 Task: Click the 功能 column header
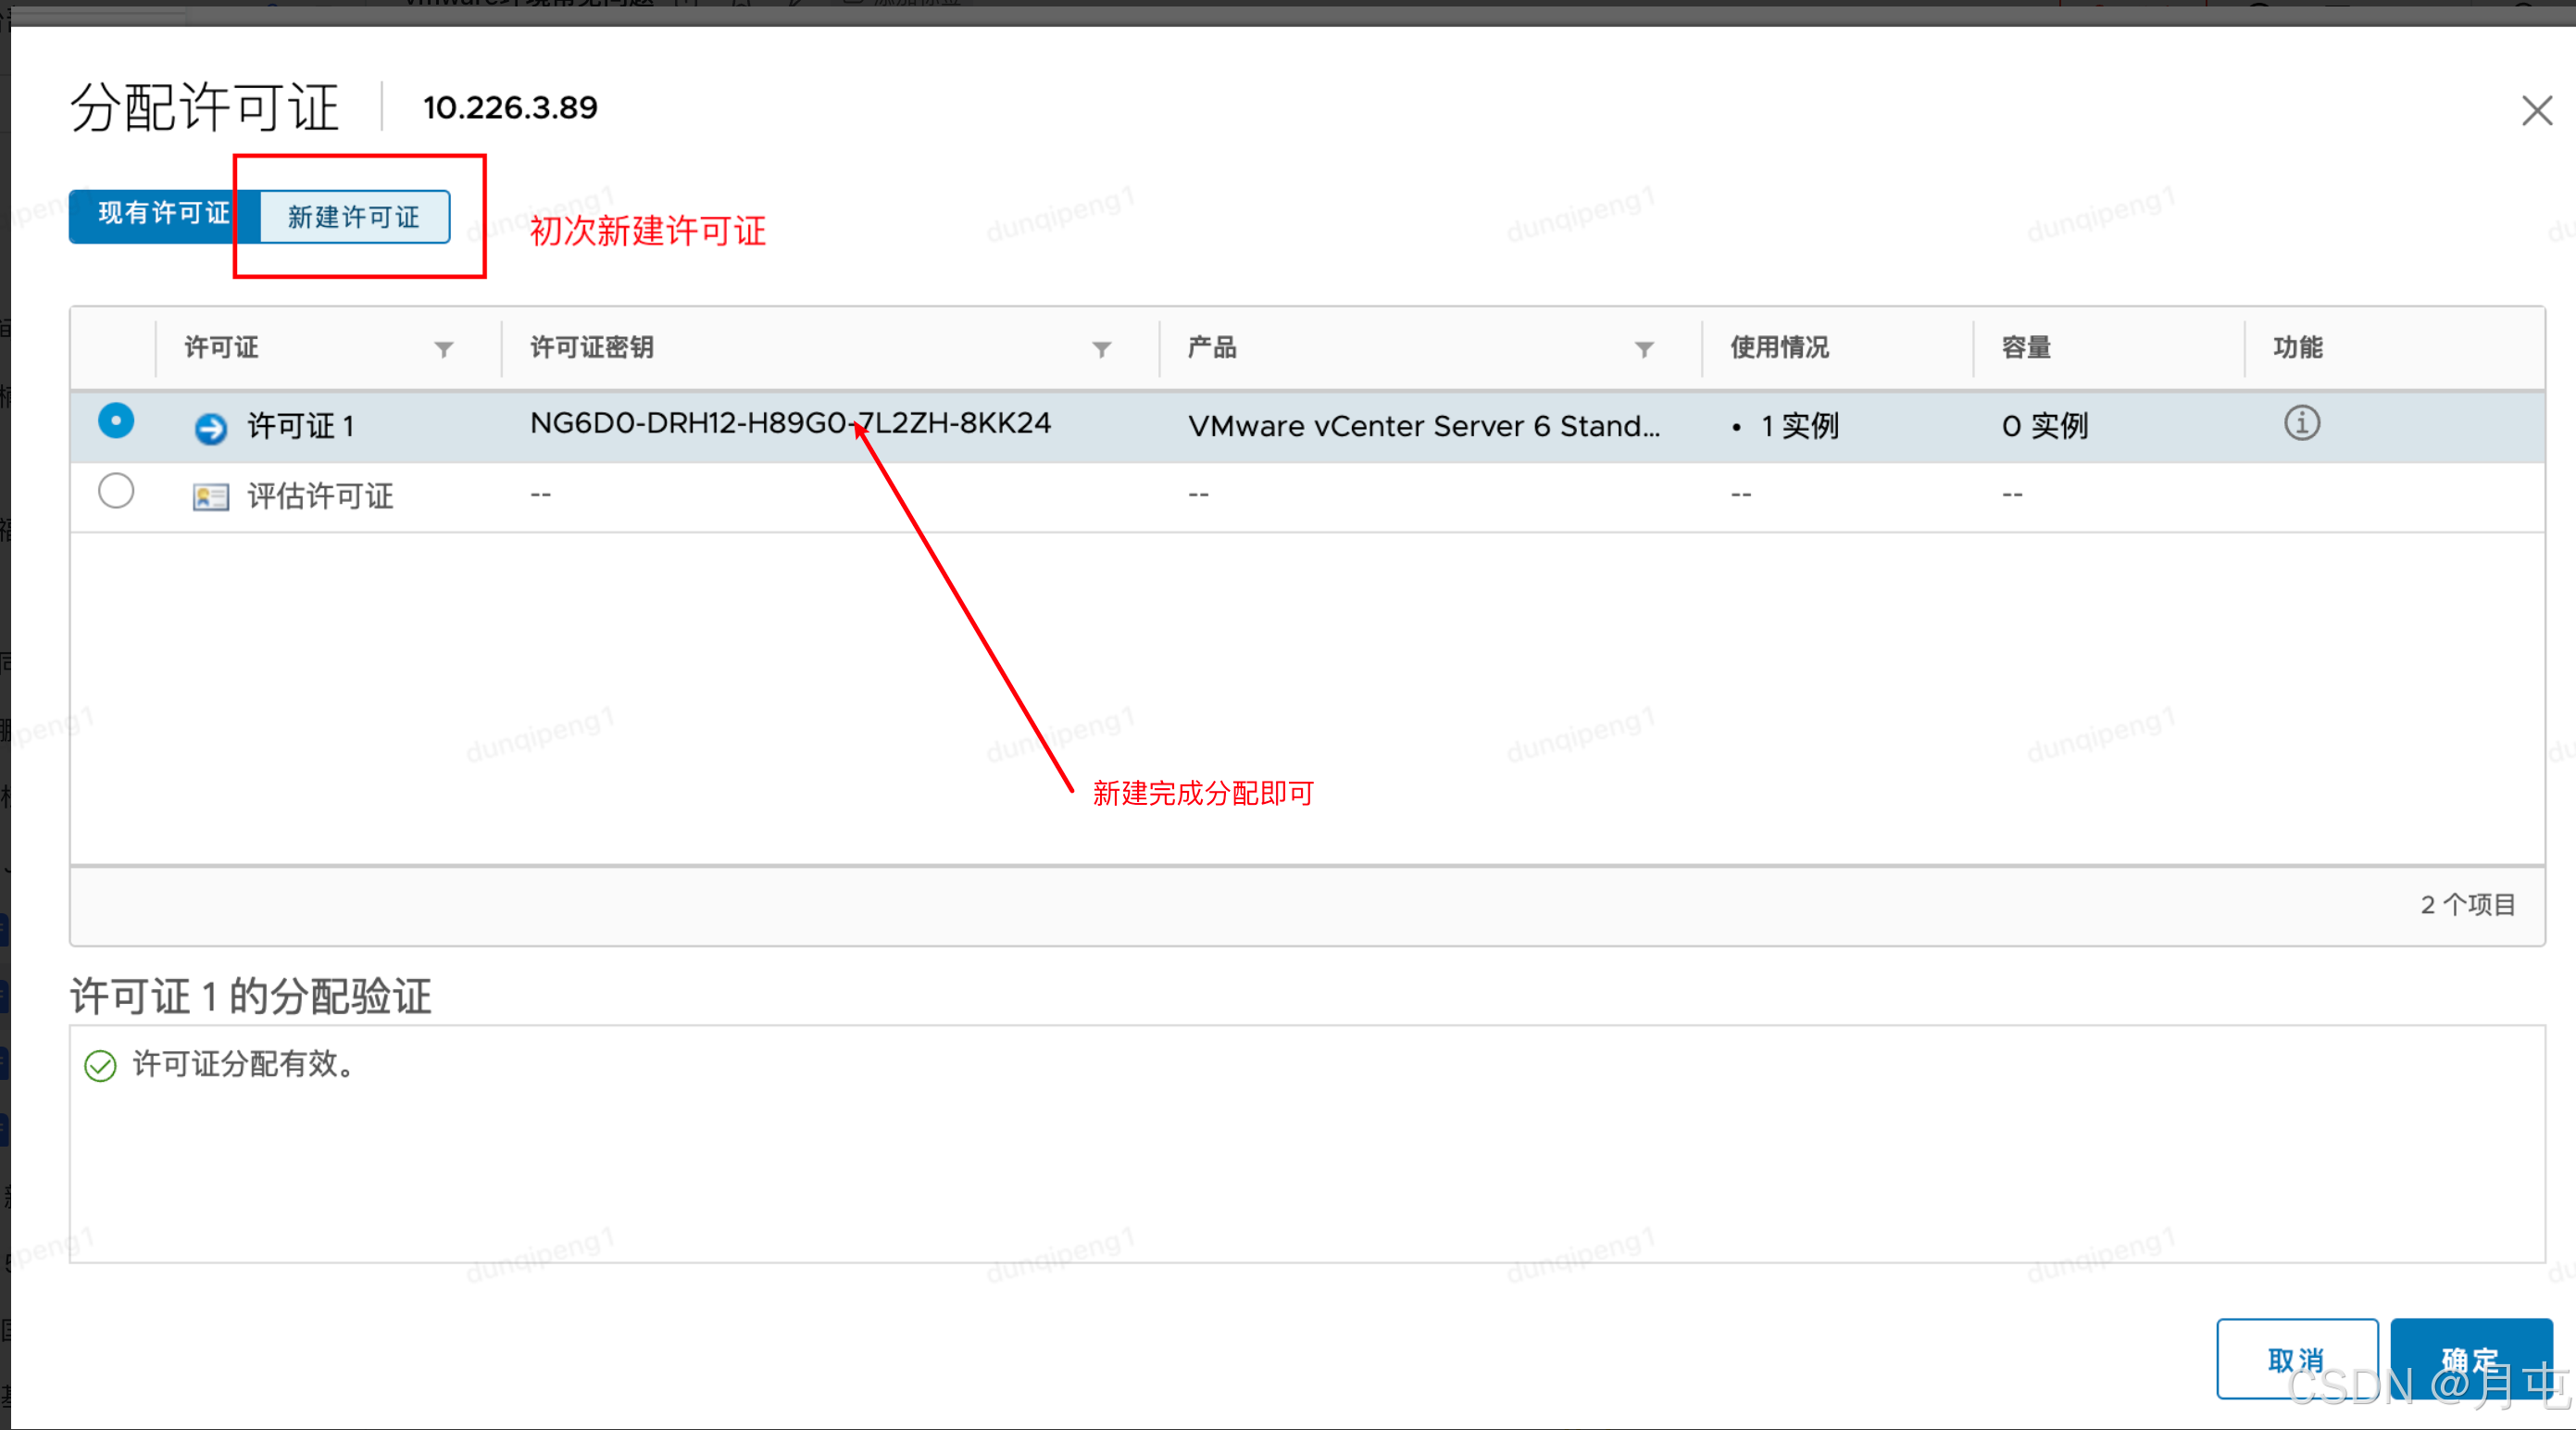[2297, 348]
